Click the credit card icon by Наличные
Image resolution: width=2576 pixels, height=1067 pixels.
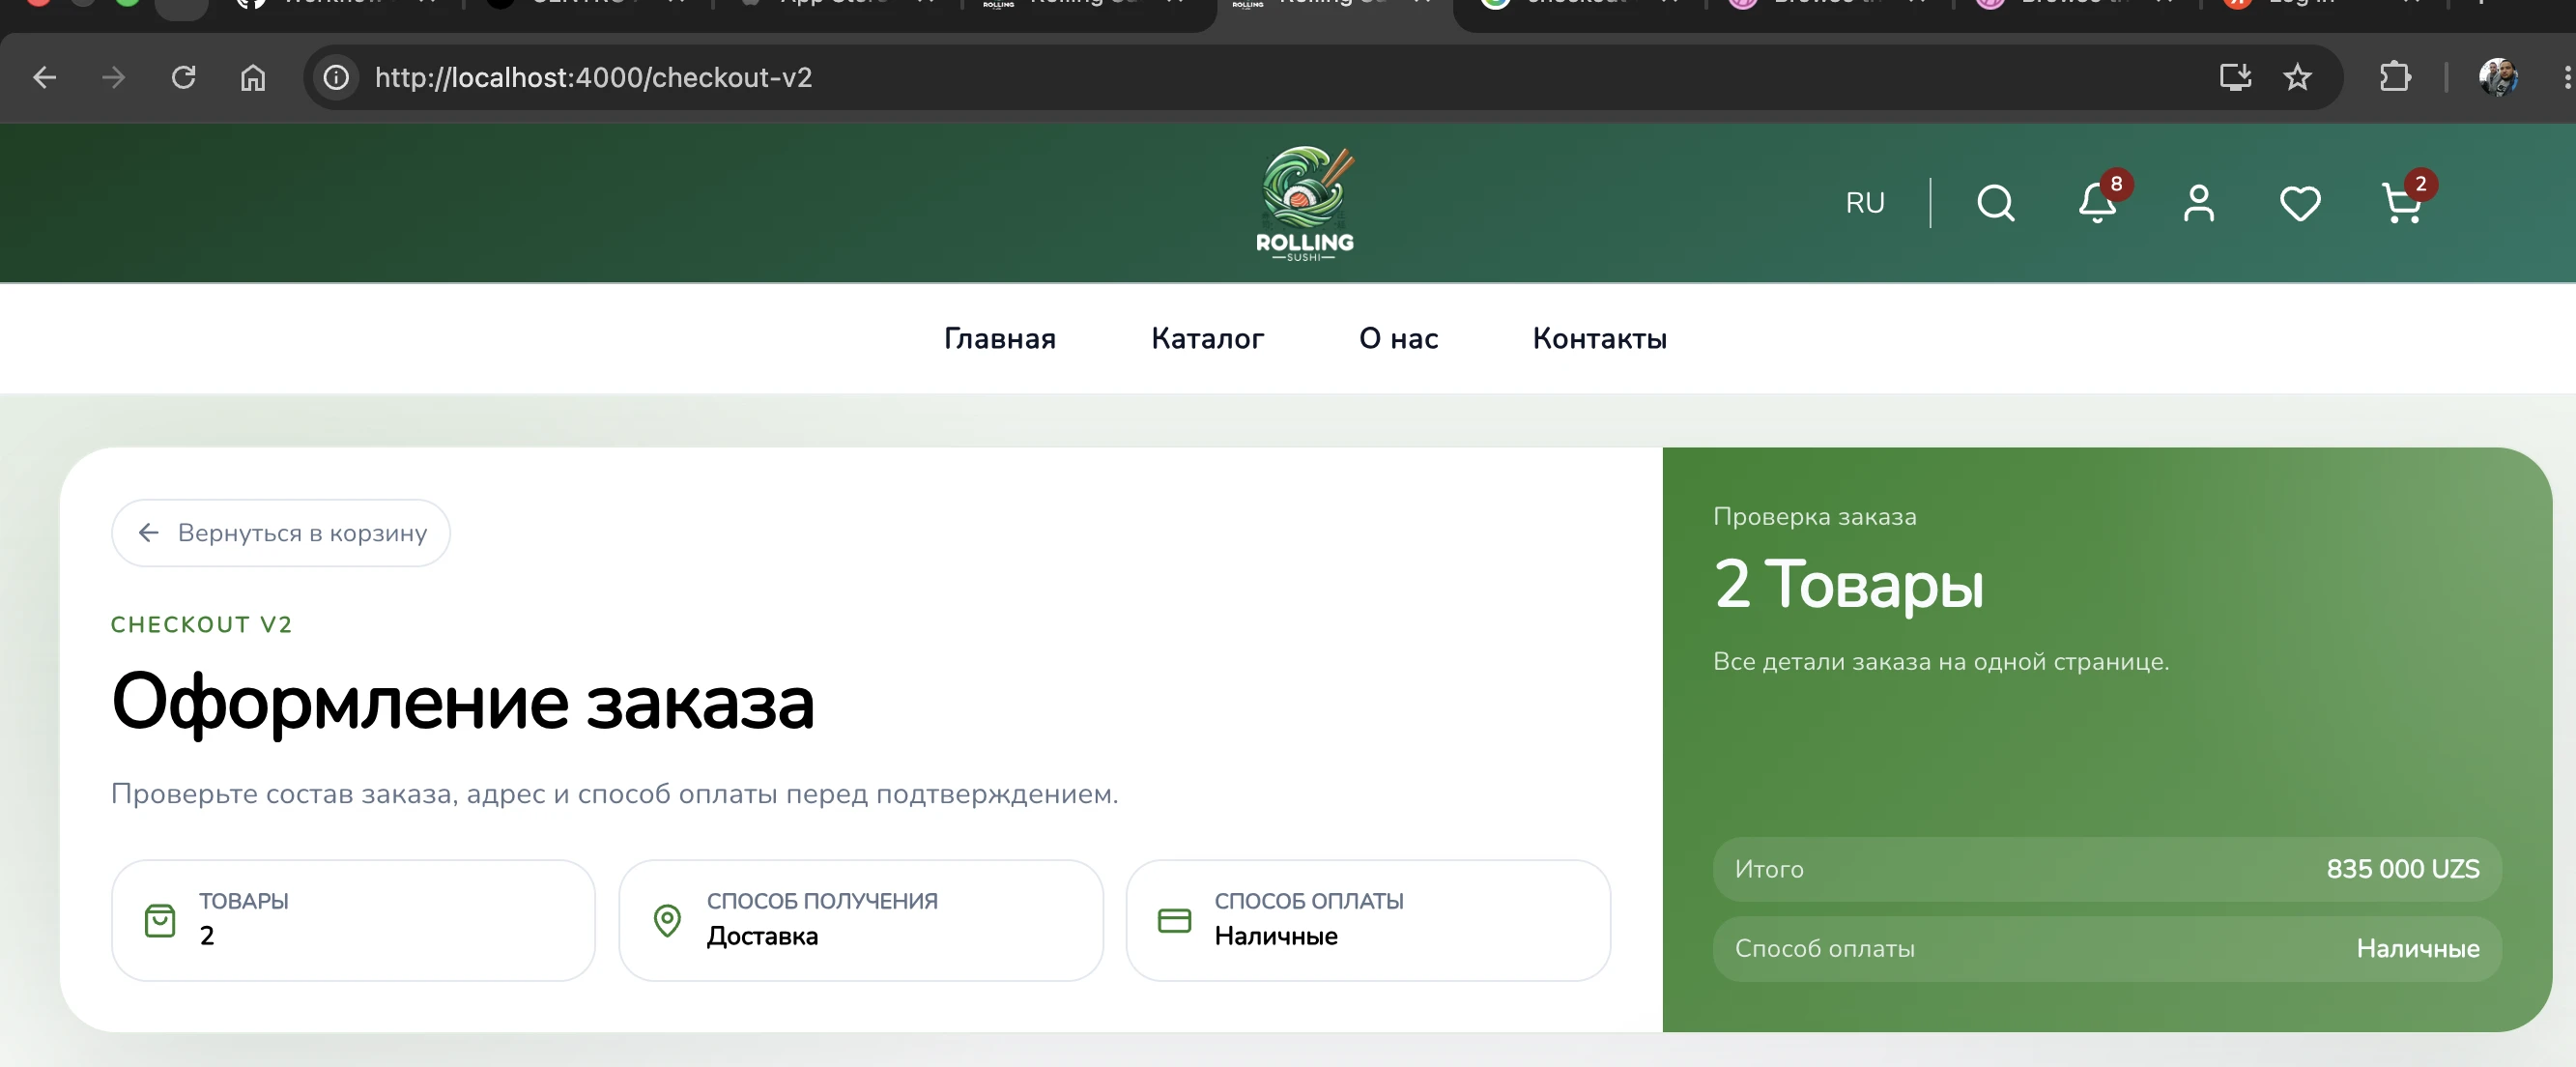click(x=1174, y=920)
